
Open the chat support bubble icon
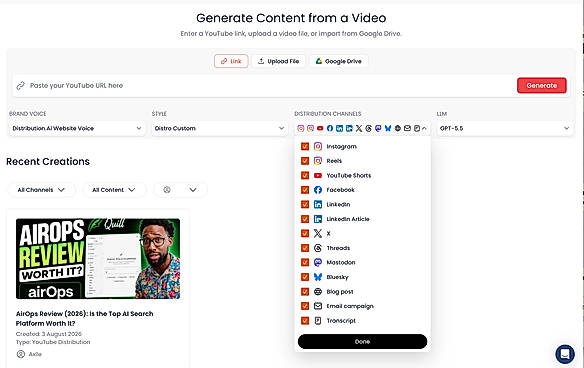pos(565,354)
